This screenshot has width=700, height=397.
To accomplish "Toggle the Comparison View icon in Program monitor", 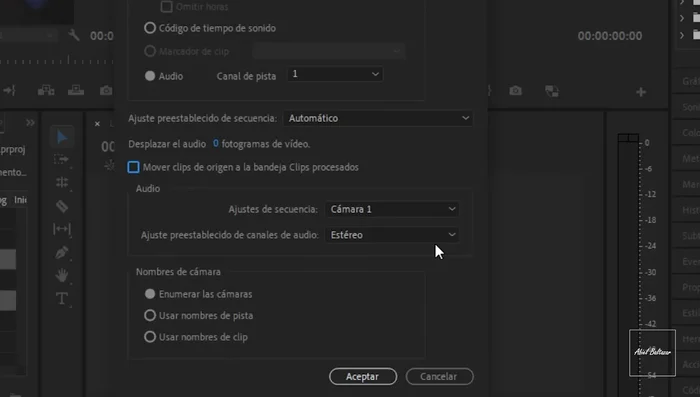I will [x=552, y=91].
